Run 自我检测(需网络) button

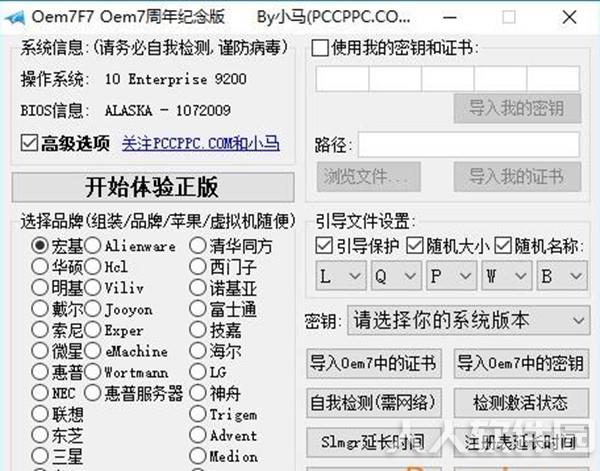pyautogui.click(x=374, y=403)
